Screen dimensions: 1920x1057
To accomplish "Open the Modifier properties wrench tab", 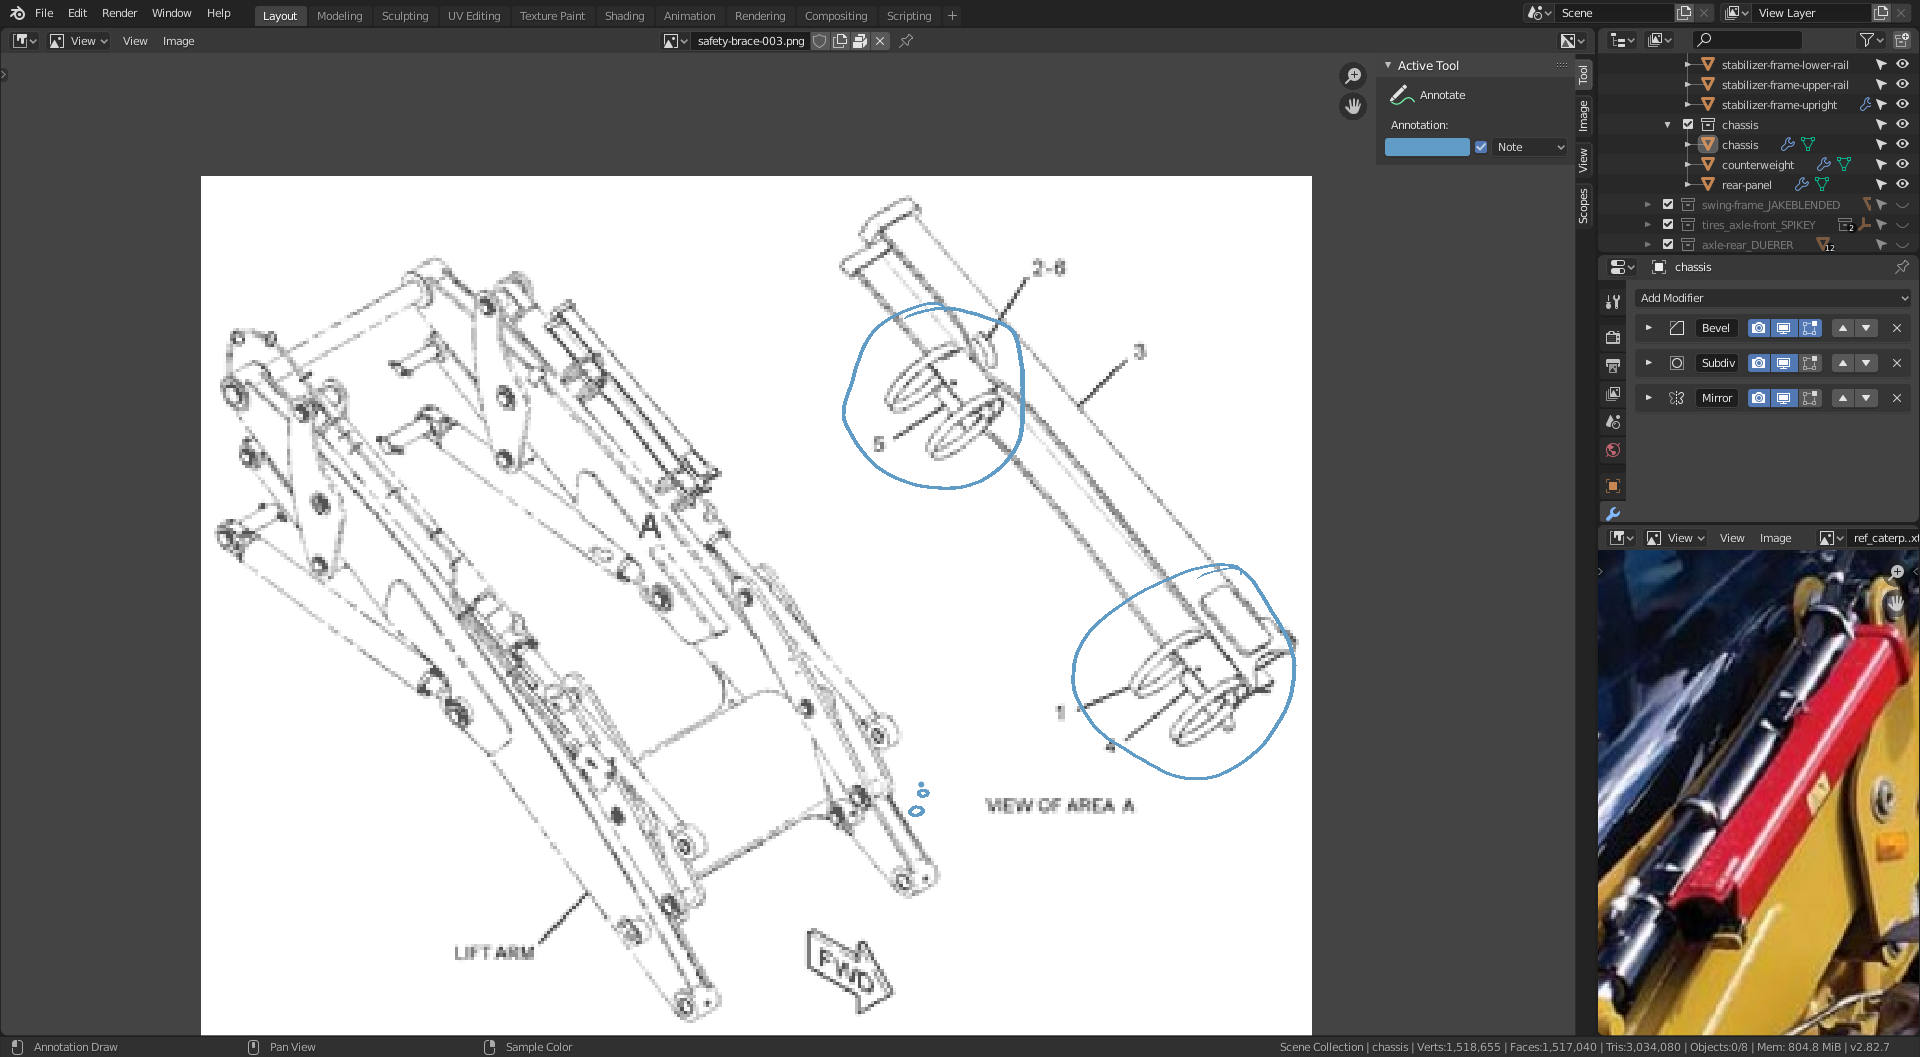I will [1613, 514].
